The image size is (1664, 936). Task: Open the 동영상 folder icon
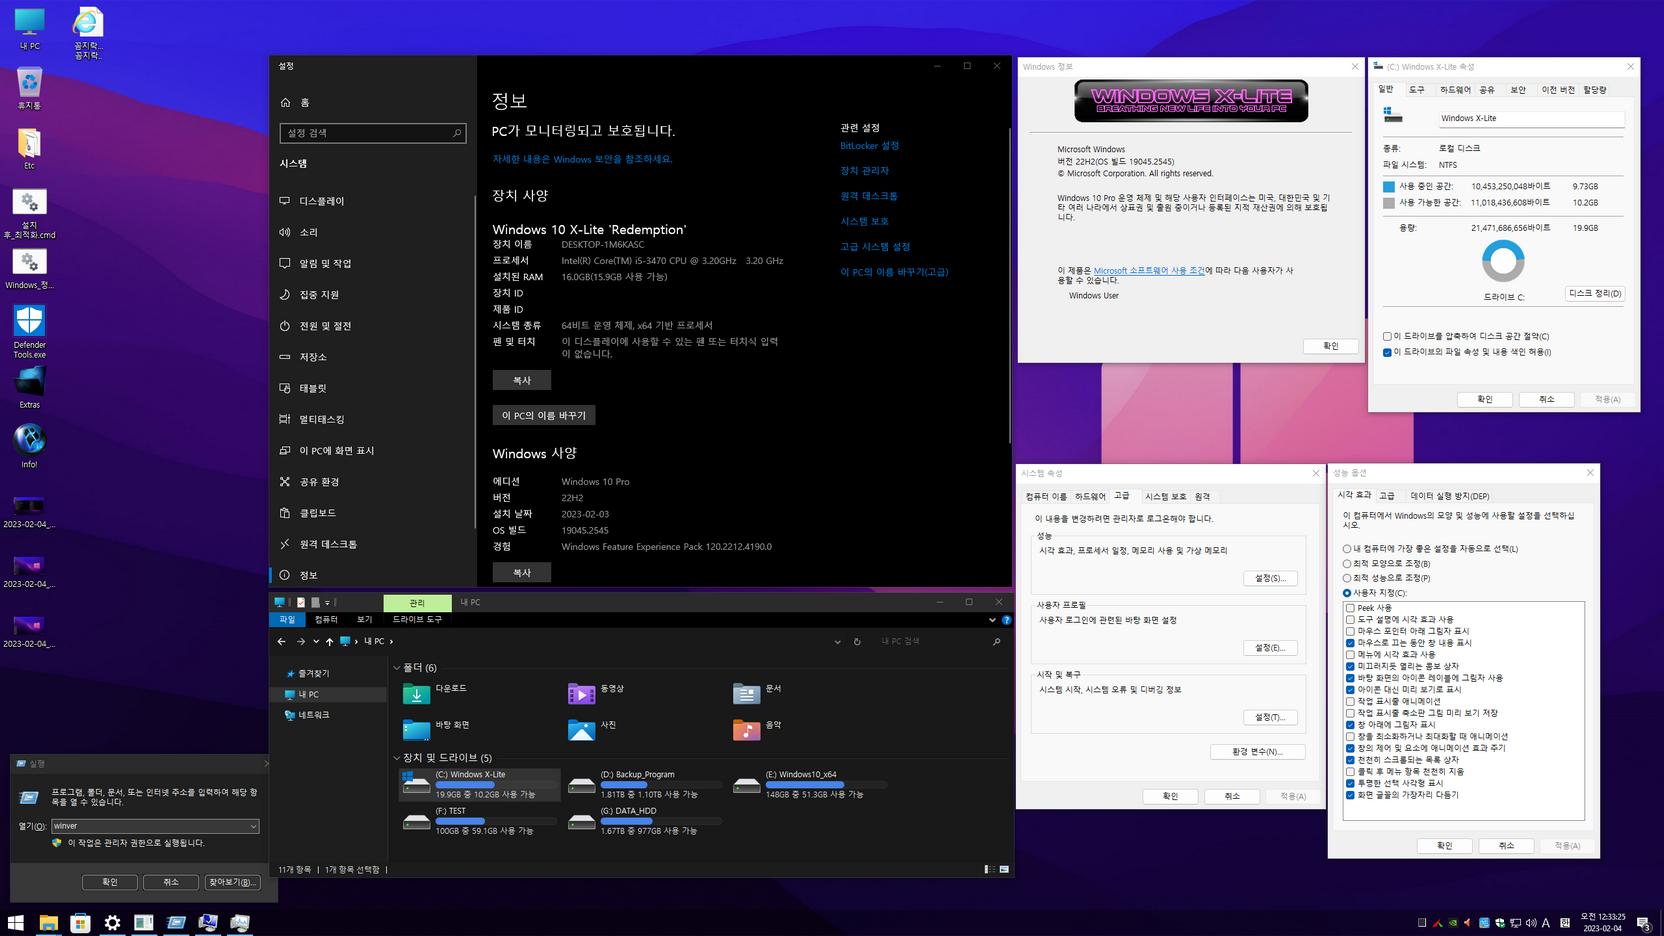581,693
